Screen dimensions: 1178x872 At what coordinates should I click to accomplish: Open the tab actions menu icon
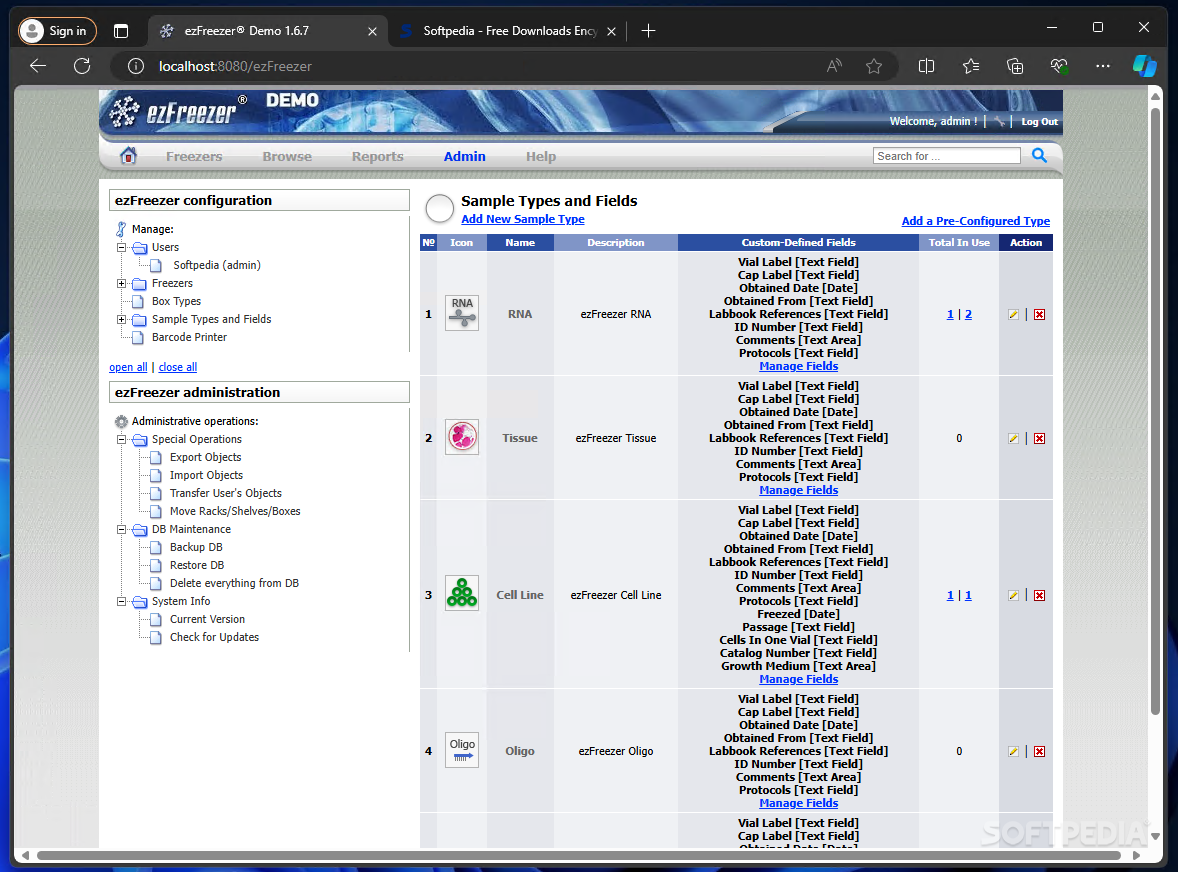(121, 31)
